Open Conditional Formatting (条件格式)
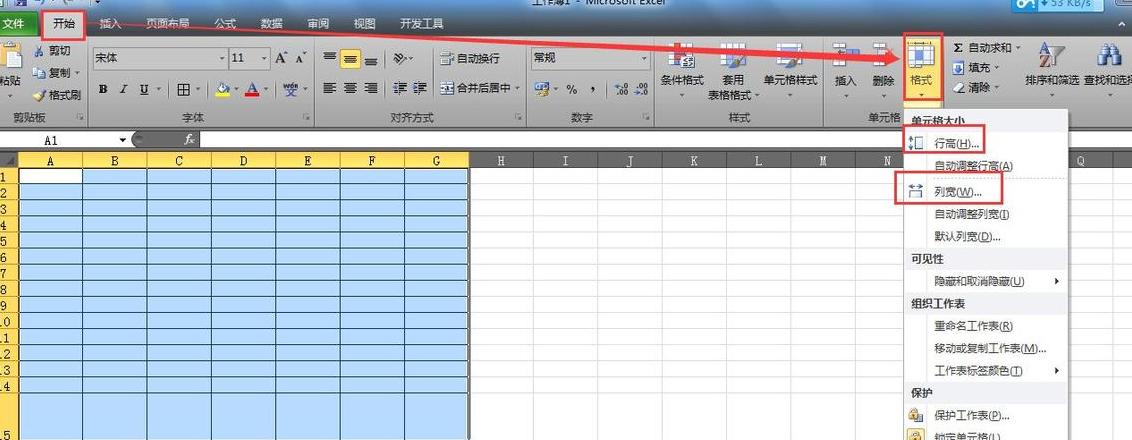The image size is (1132, 440). pos(682,72)
